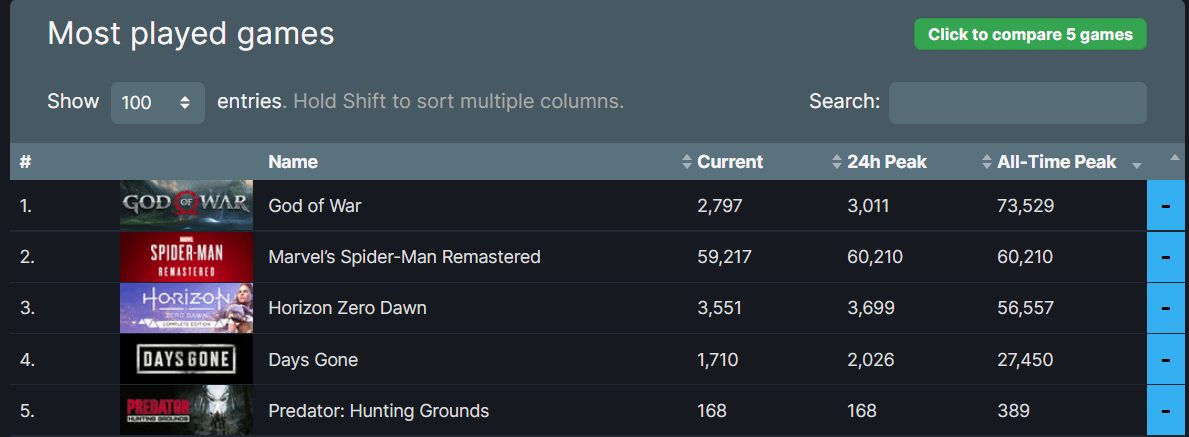The image size is (1189, 437).
Task: Remove Predator: Hunting Grounds from comparison
Action: point(1165,410)
